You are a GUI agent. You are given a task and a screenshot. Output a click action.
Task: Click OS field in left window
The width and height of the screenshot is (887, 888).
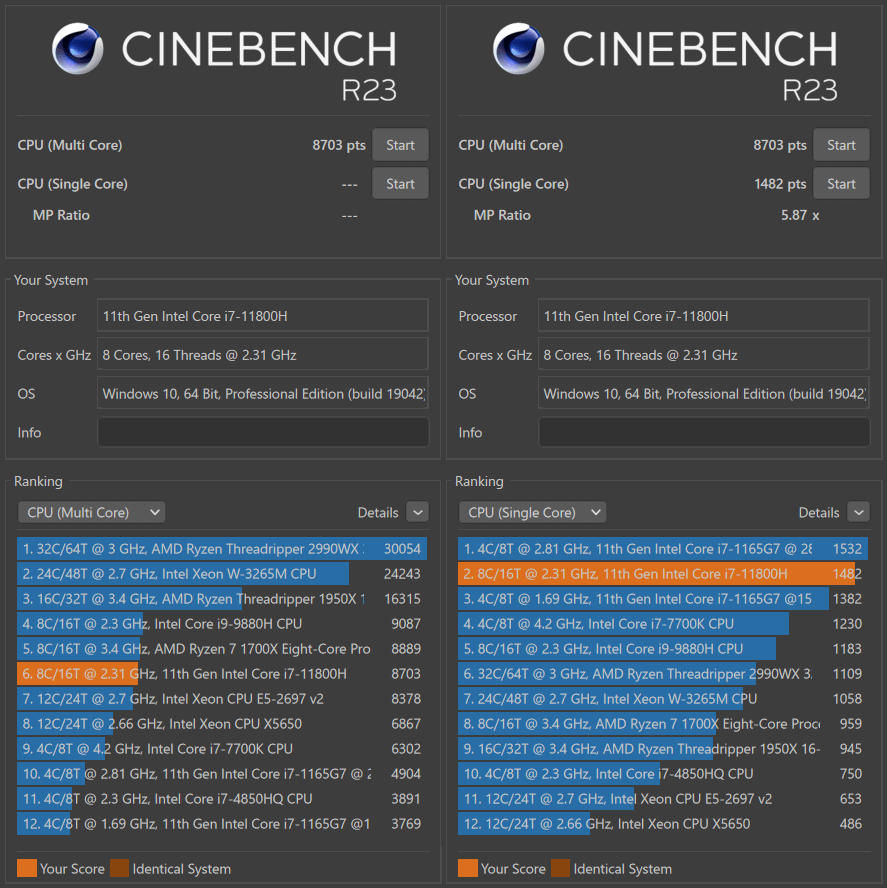tap(263, 393)
